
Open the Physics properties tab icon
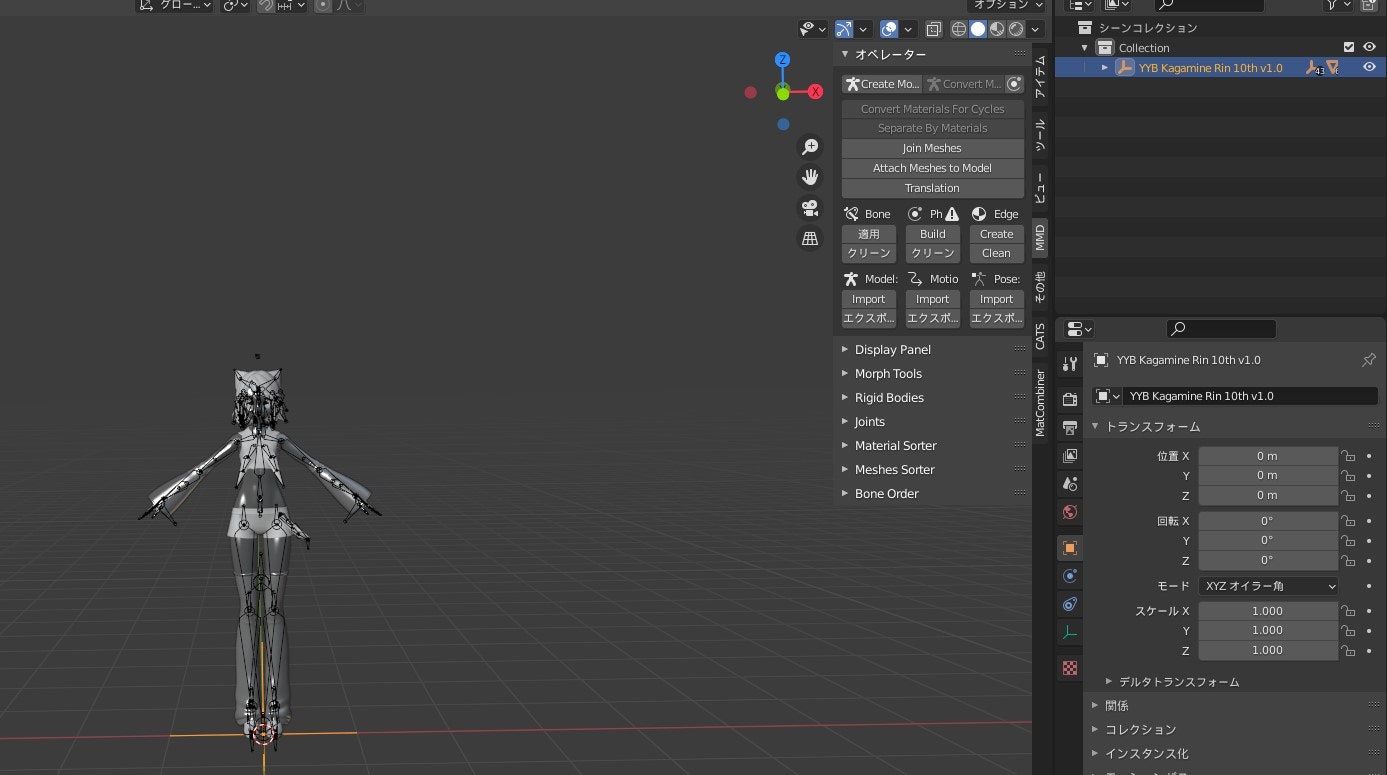tap(1070, 576)
